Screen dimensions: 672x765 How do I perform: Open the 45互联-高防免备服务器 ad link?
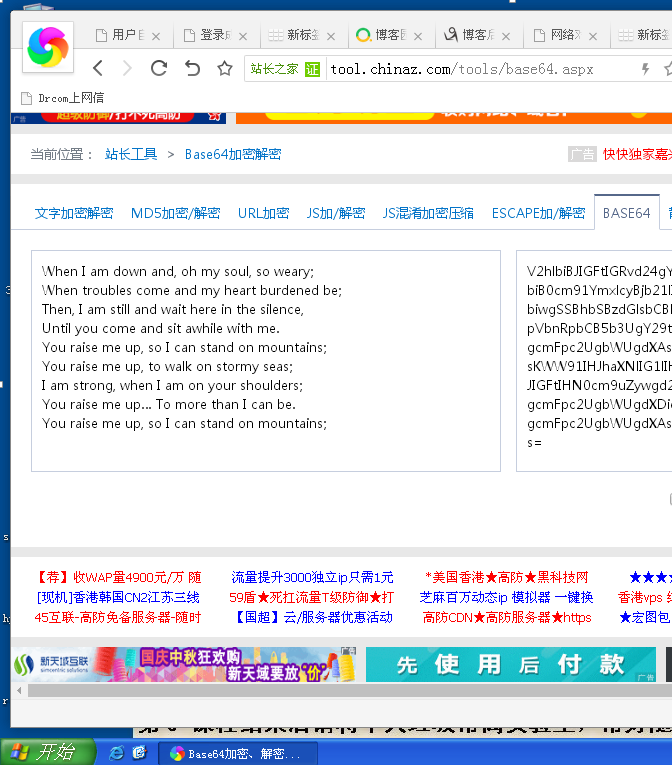tap(118, 617)
